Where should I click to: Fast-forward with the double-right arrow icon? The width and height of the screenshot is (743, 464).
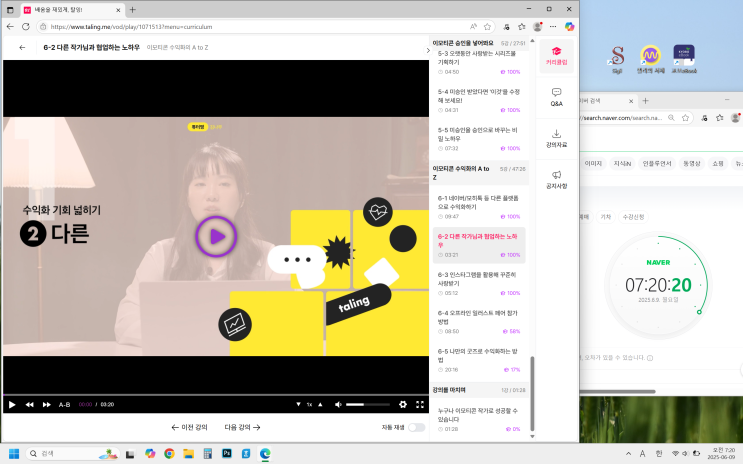pos(46,404)
